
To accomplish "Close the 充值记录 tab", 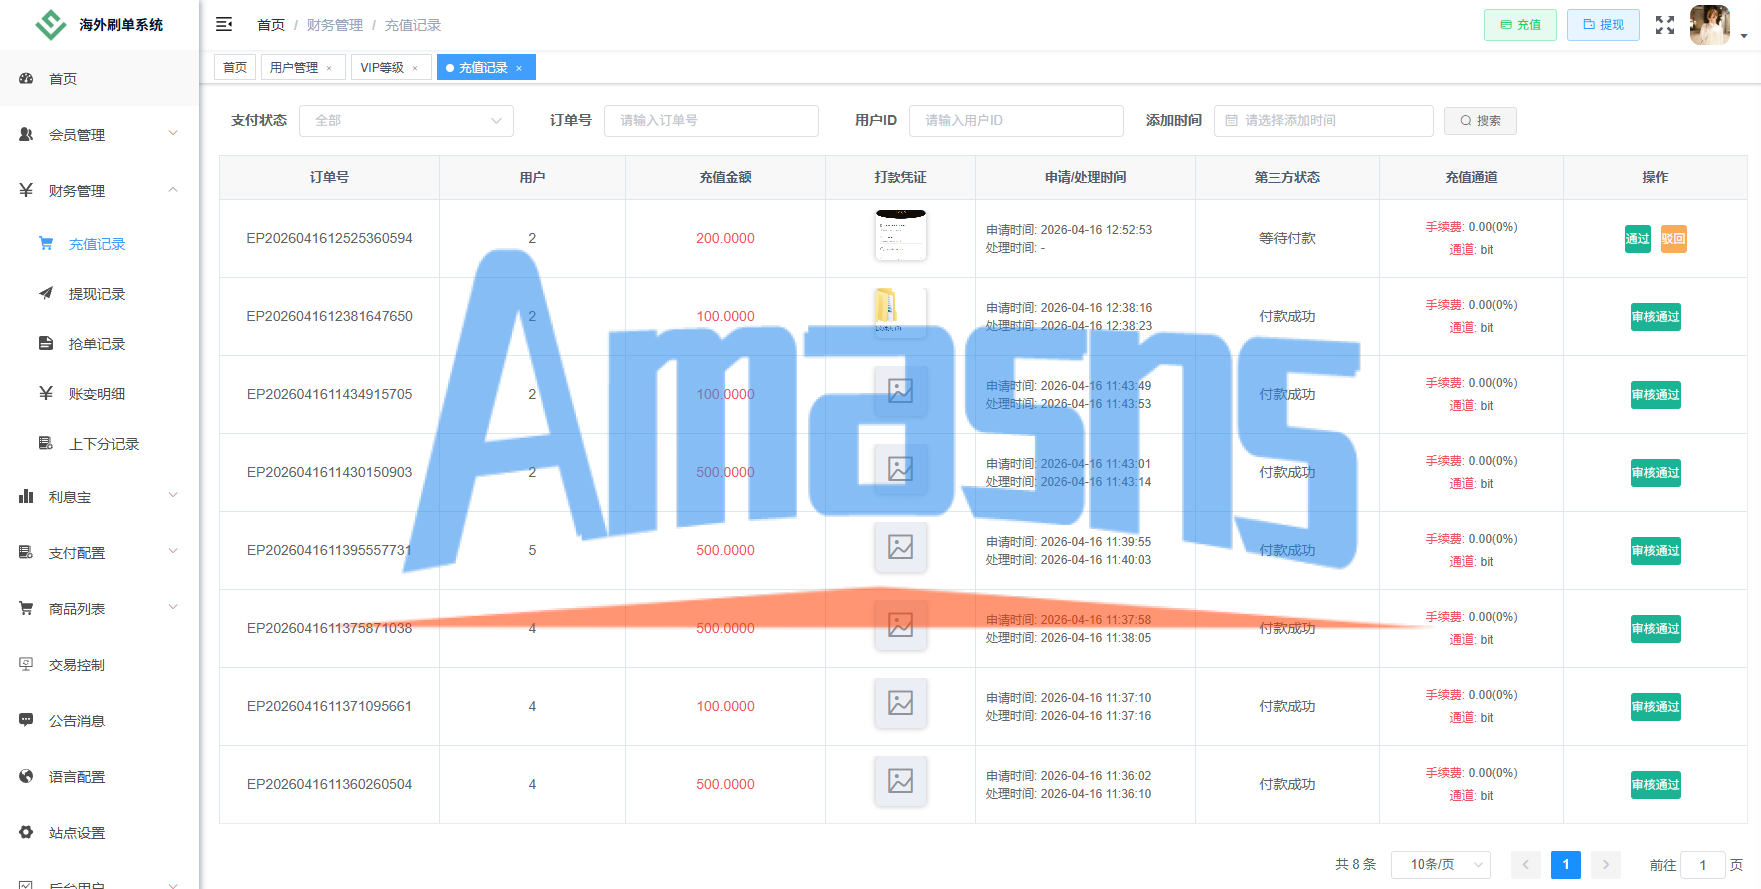I will click(519, 68).
